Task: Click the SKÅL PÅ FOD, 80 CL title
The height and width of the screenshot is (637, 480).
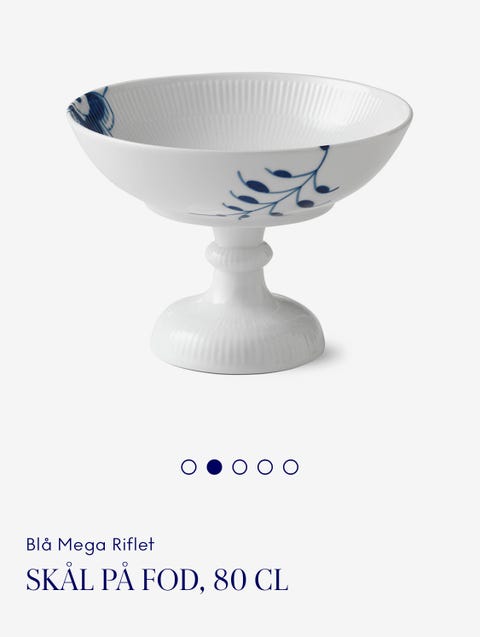Action: (157, 578)
